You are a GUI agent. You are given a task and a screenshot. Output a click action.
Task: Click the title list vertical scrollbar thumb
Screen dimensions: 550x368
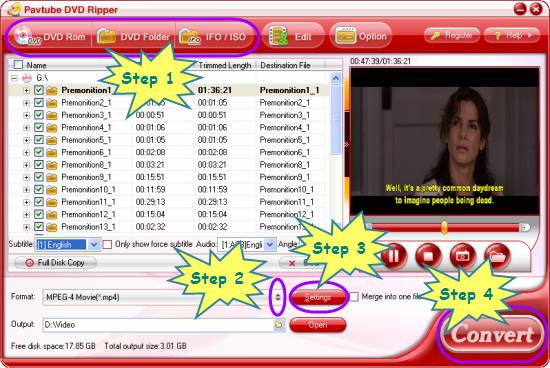coord(336,119)
